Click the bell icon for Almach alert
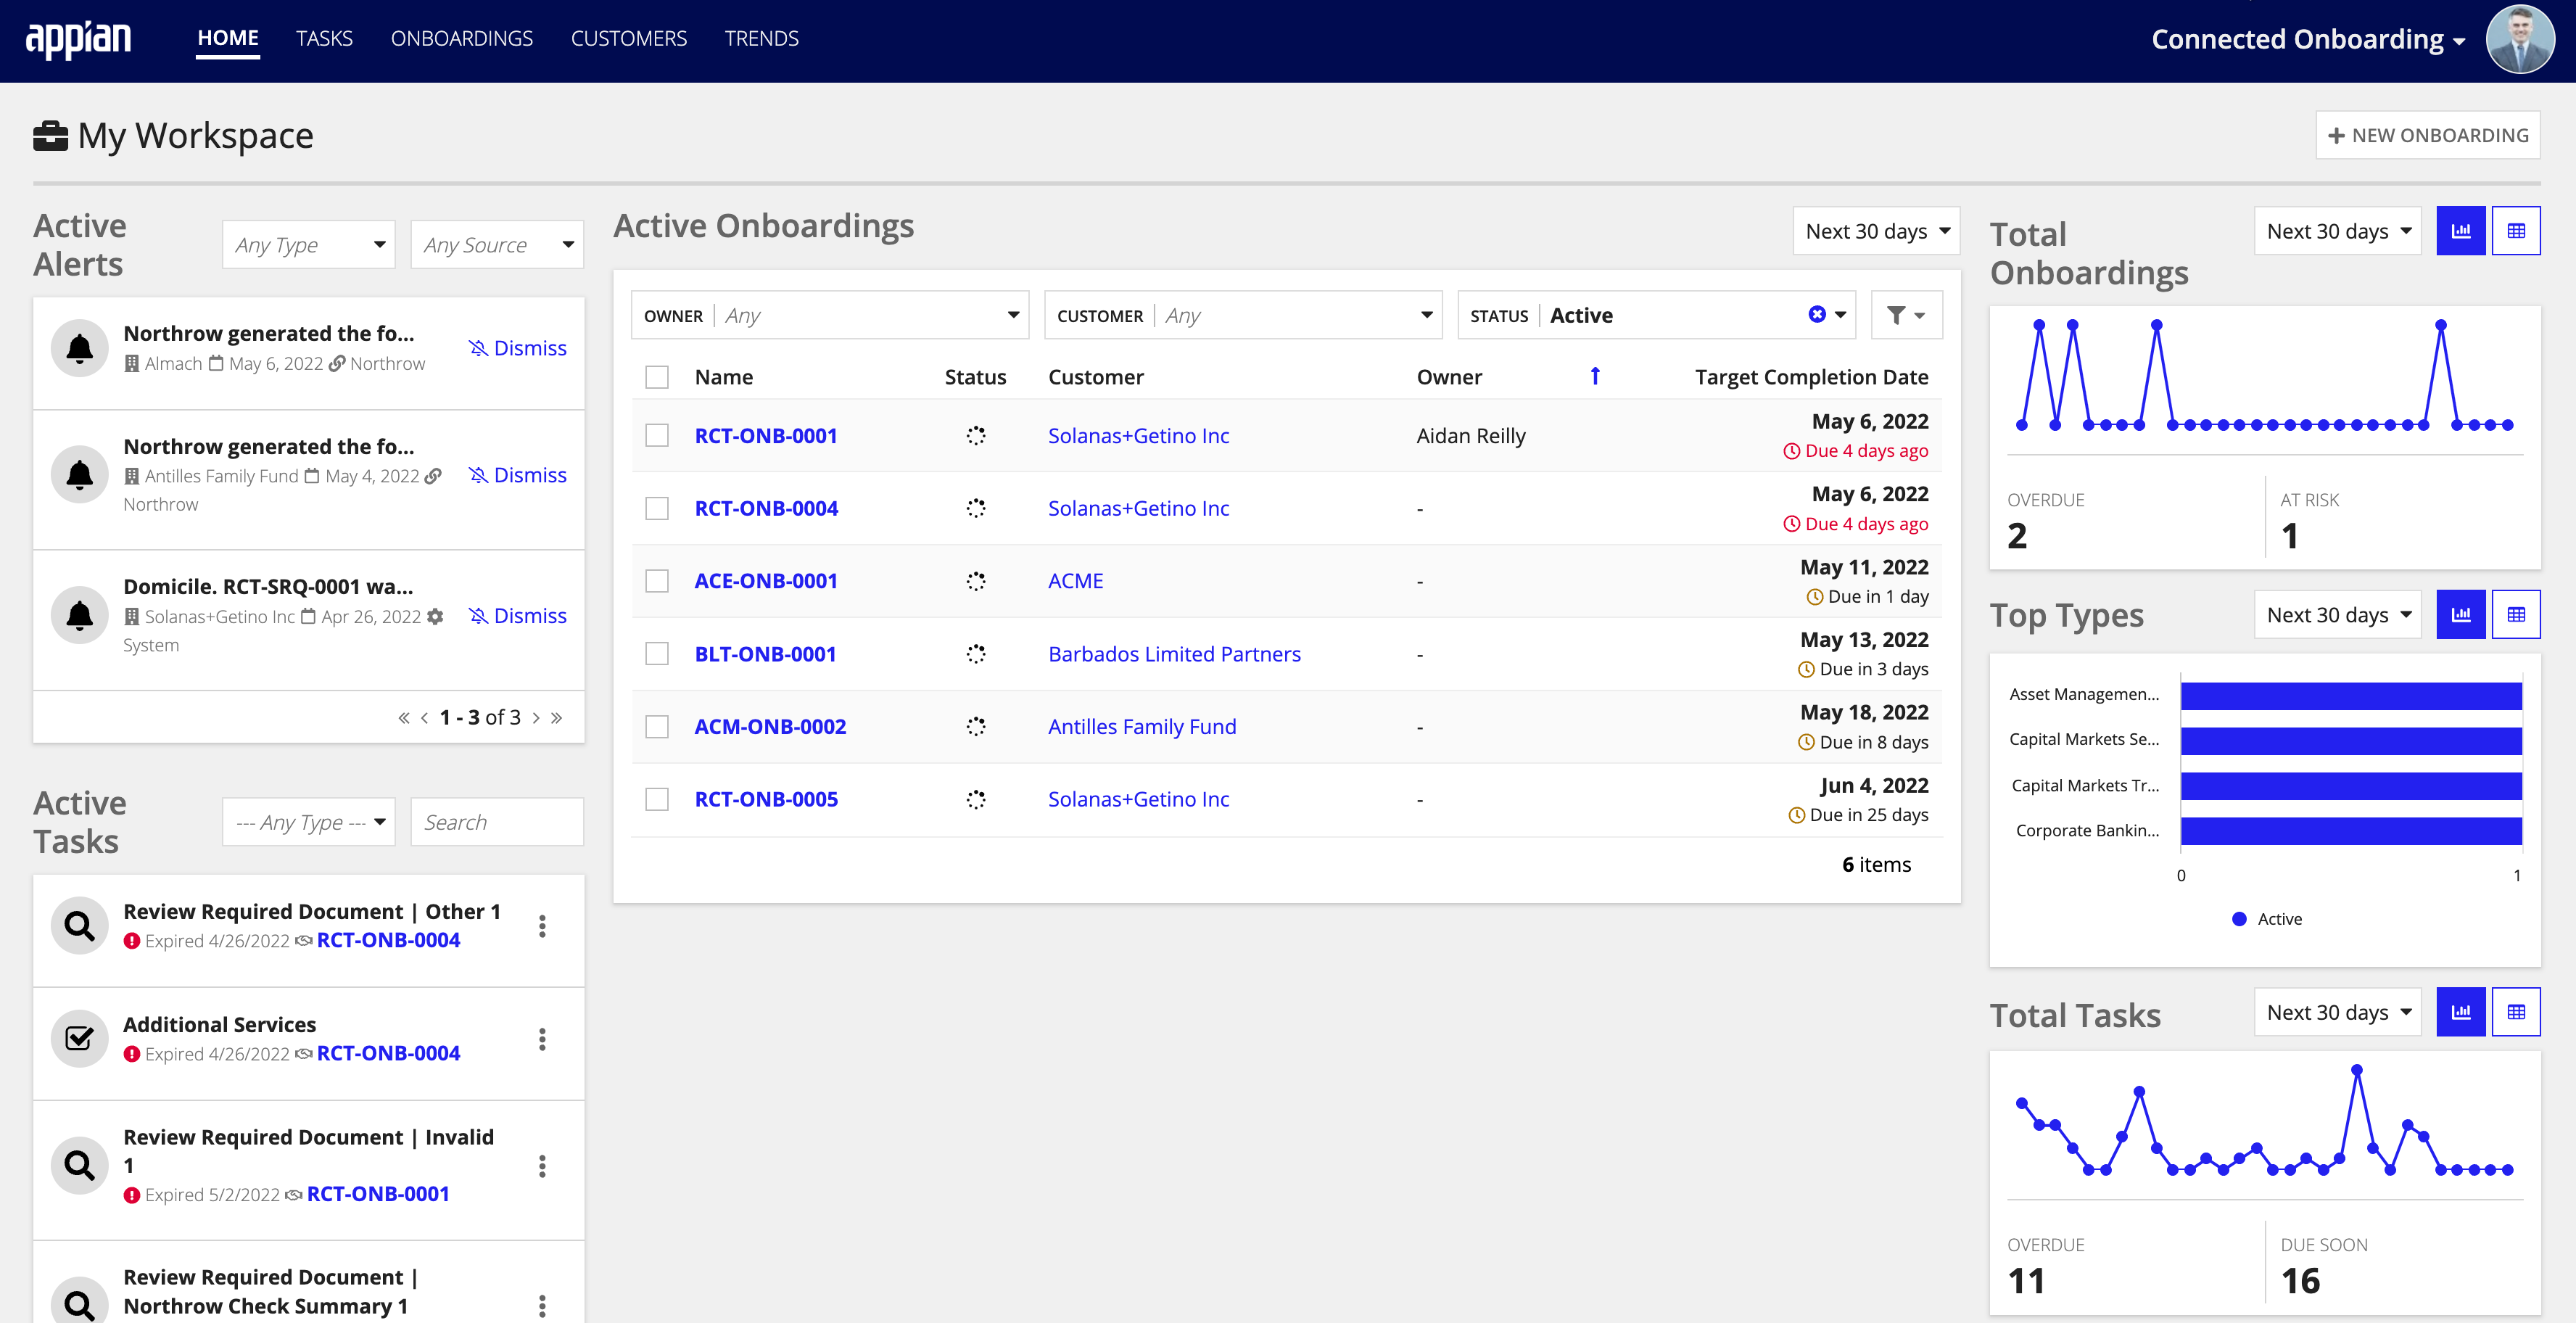The image size is (2576, 1323). (80, 348)
